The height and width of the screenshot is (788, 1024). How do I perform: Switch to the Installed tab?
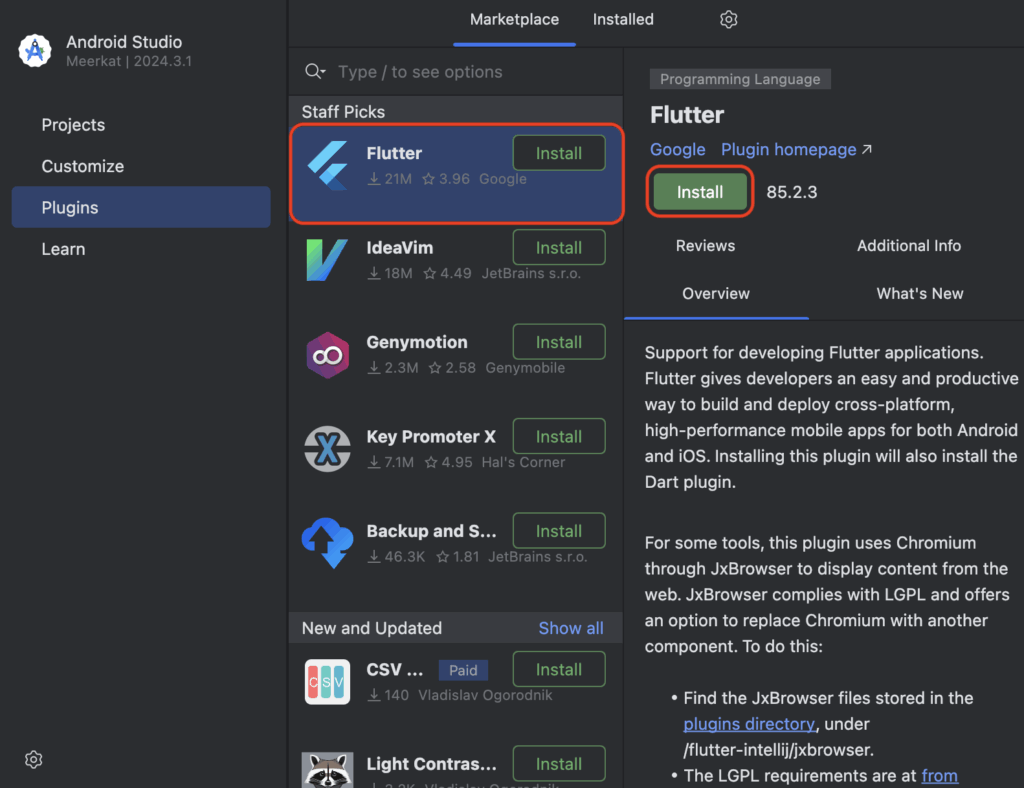click(x=623, y=20)
